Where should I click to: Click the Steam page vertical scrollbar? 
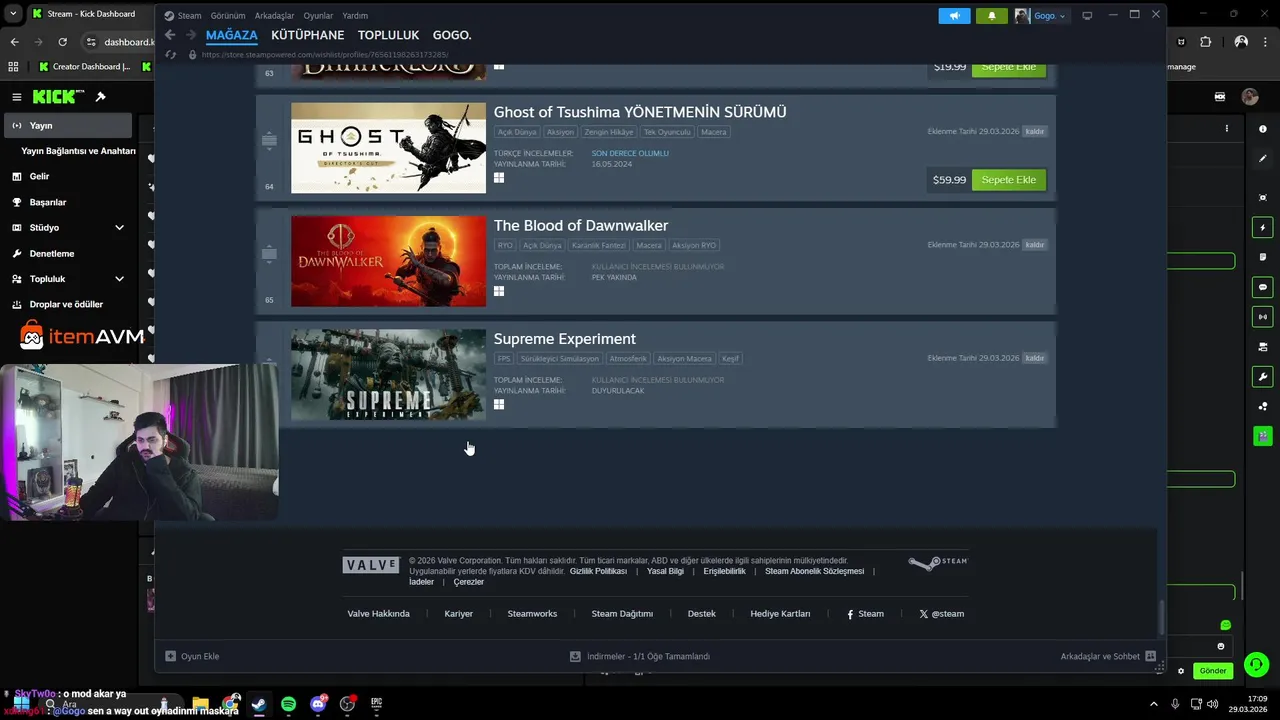coord(1161,617)
